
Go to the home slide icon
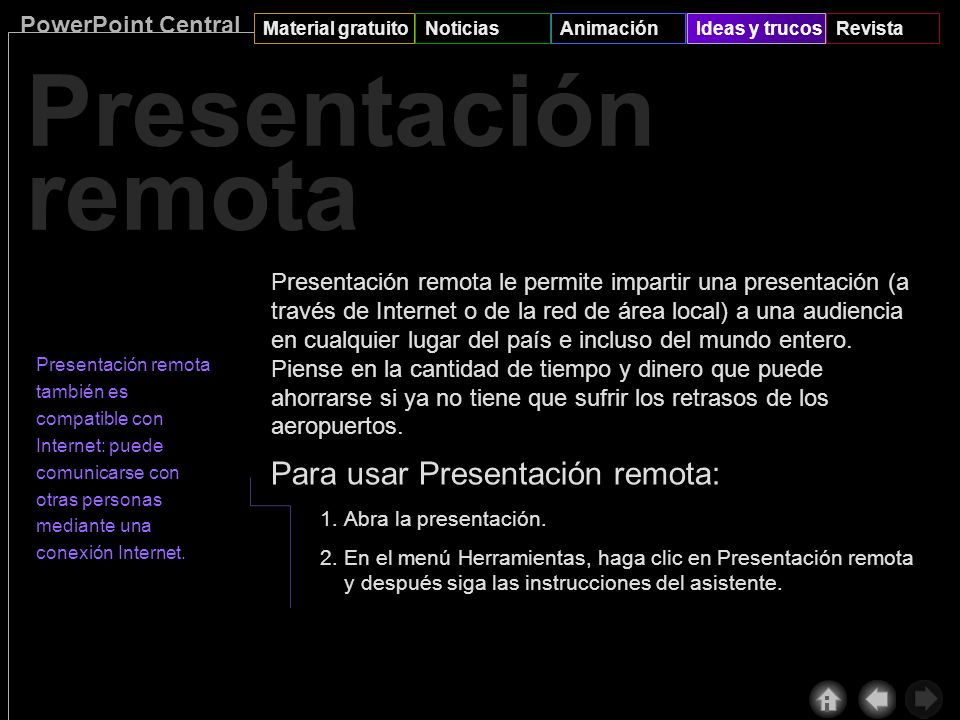828,699
